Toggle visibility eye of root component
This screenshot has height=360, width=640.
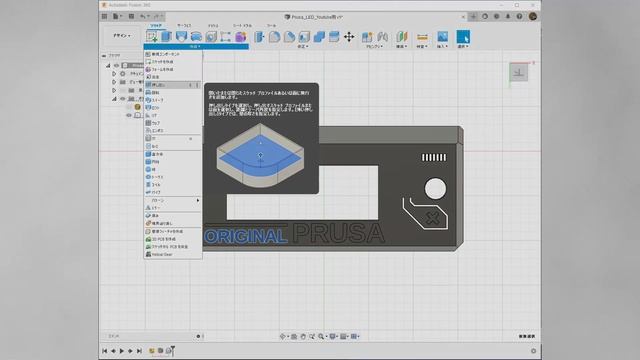(116, 65)
